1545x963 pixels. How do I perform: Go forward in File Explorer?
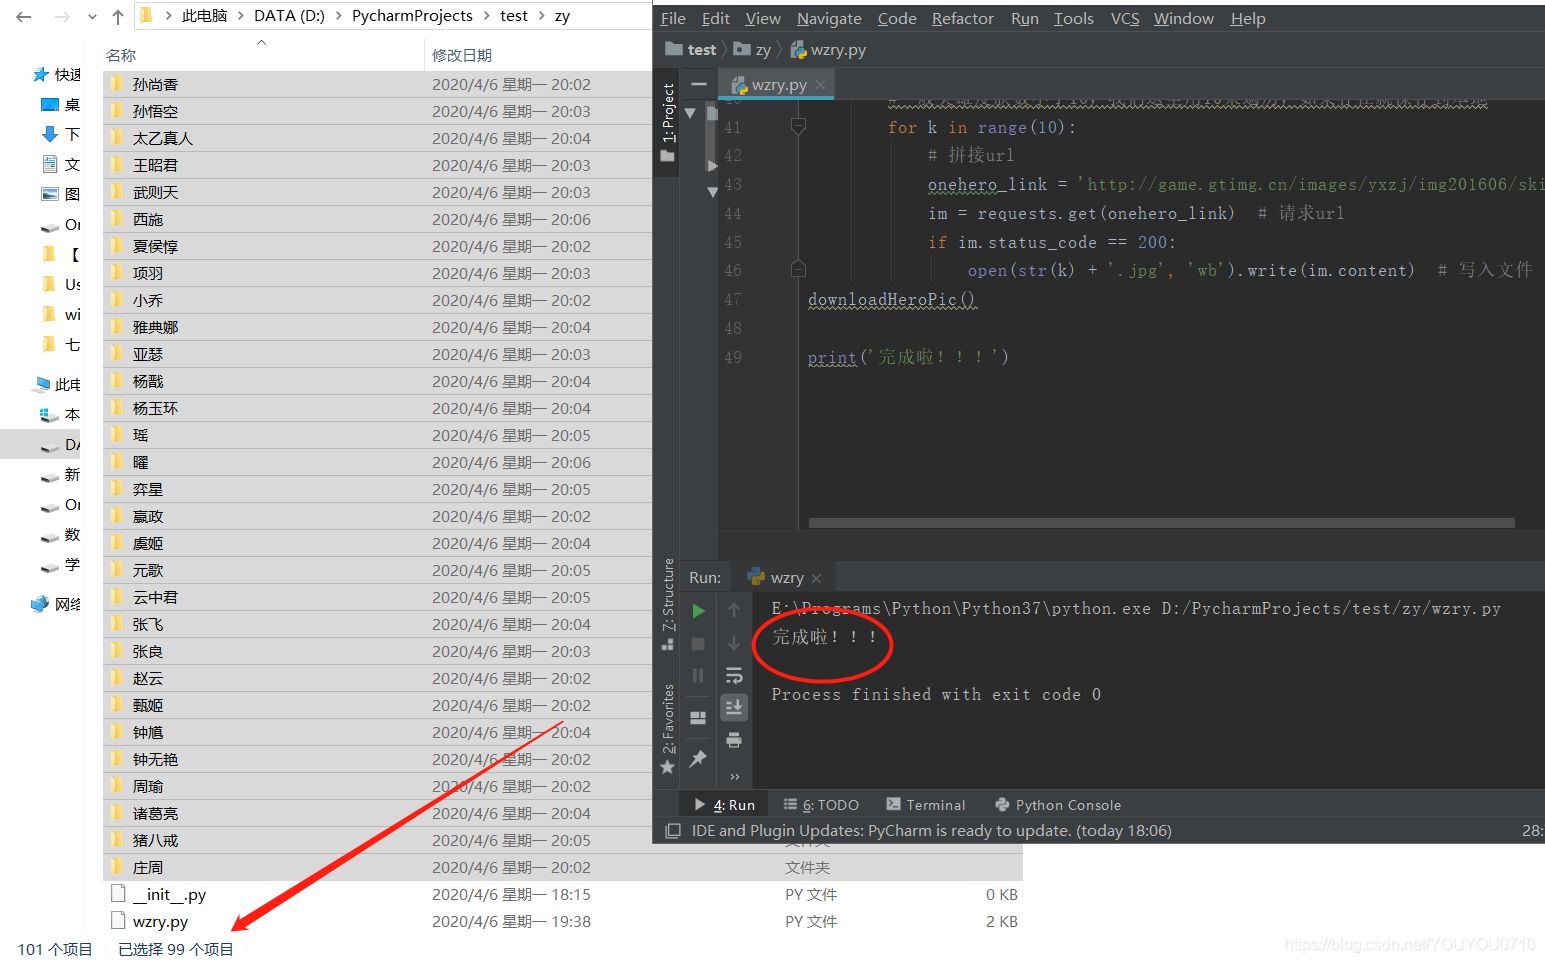pos(62,17)
